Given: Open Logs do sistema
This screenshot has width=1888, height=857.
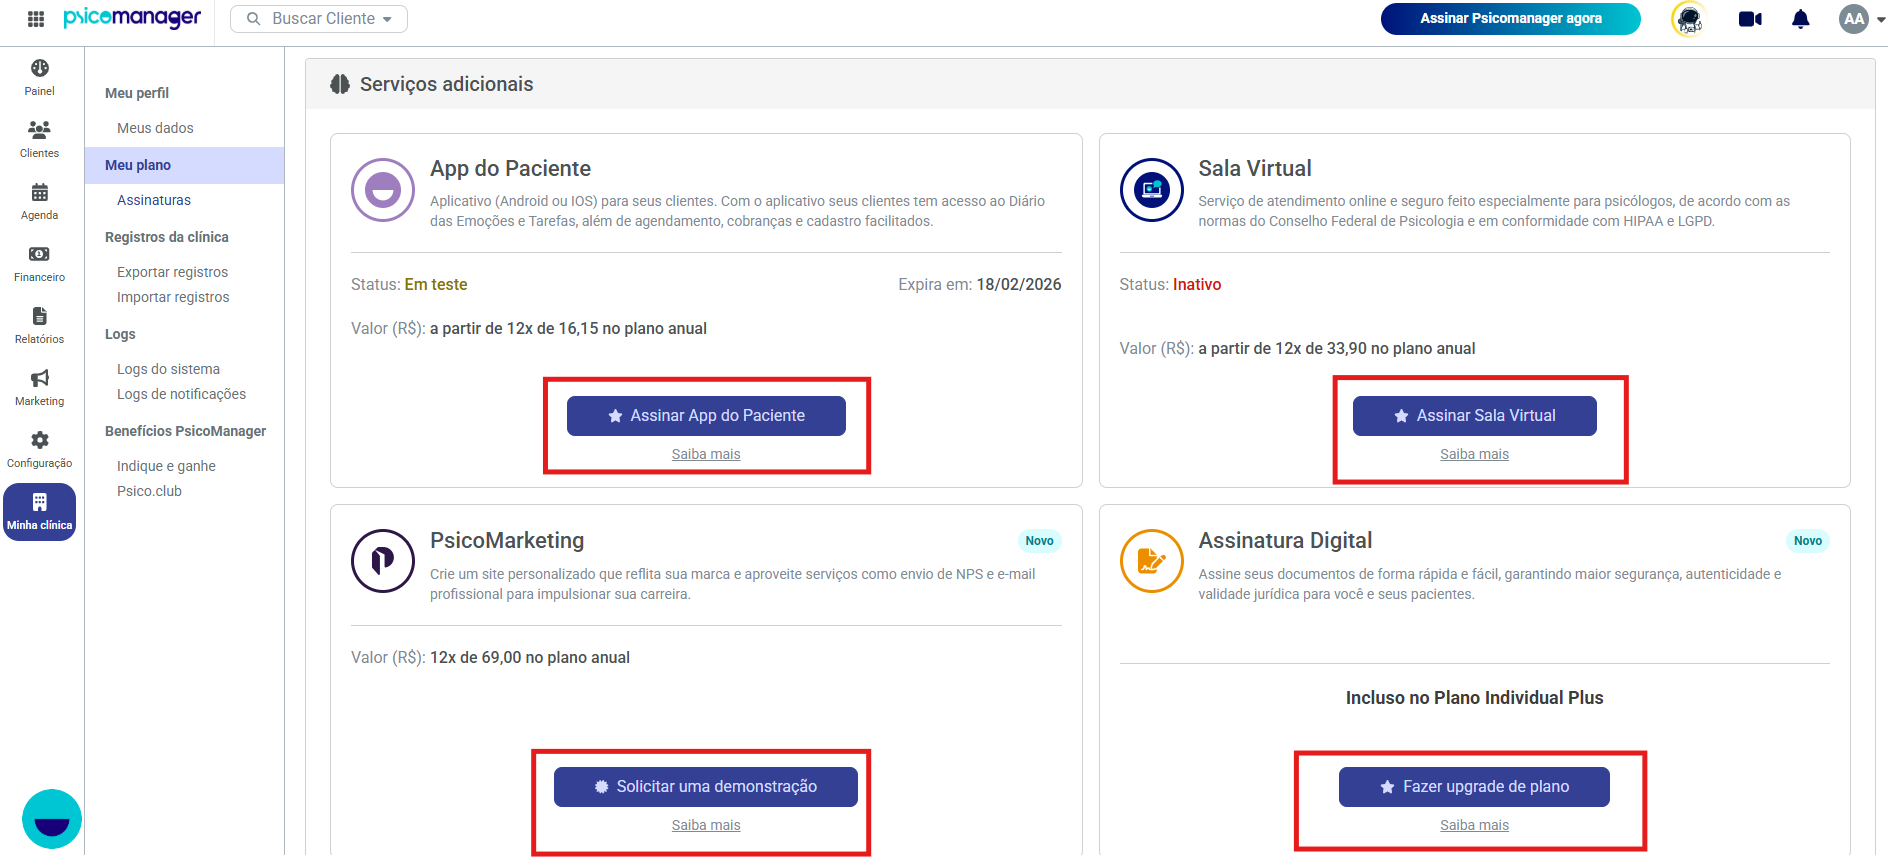Looking at the screenshot, I should pyautogui.click(x=168, y=369).
